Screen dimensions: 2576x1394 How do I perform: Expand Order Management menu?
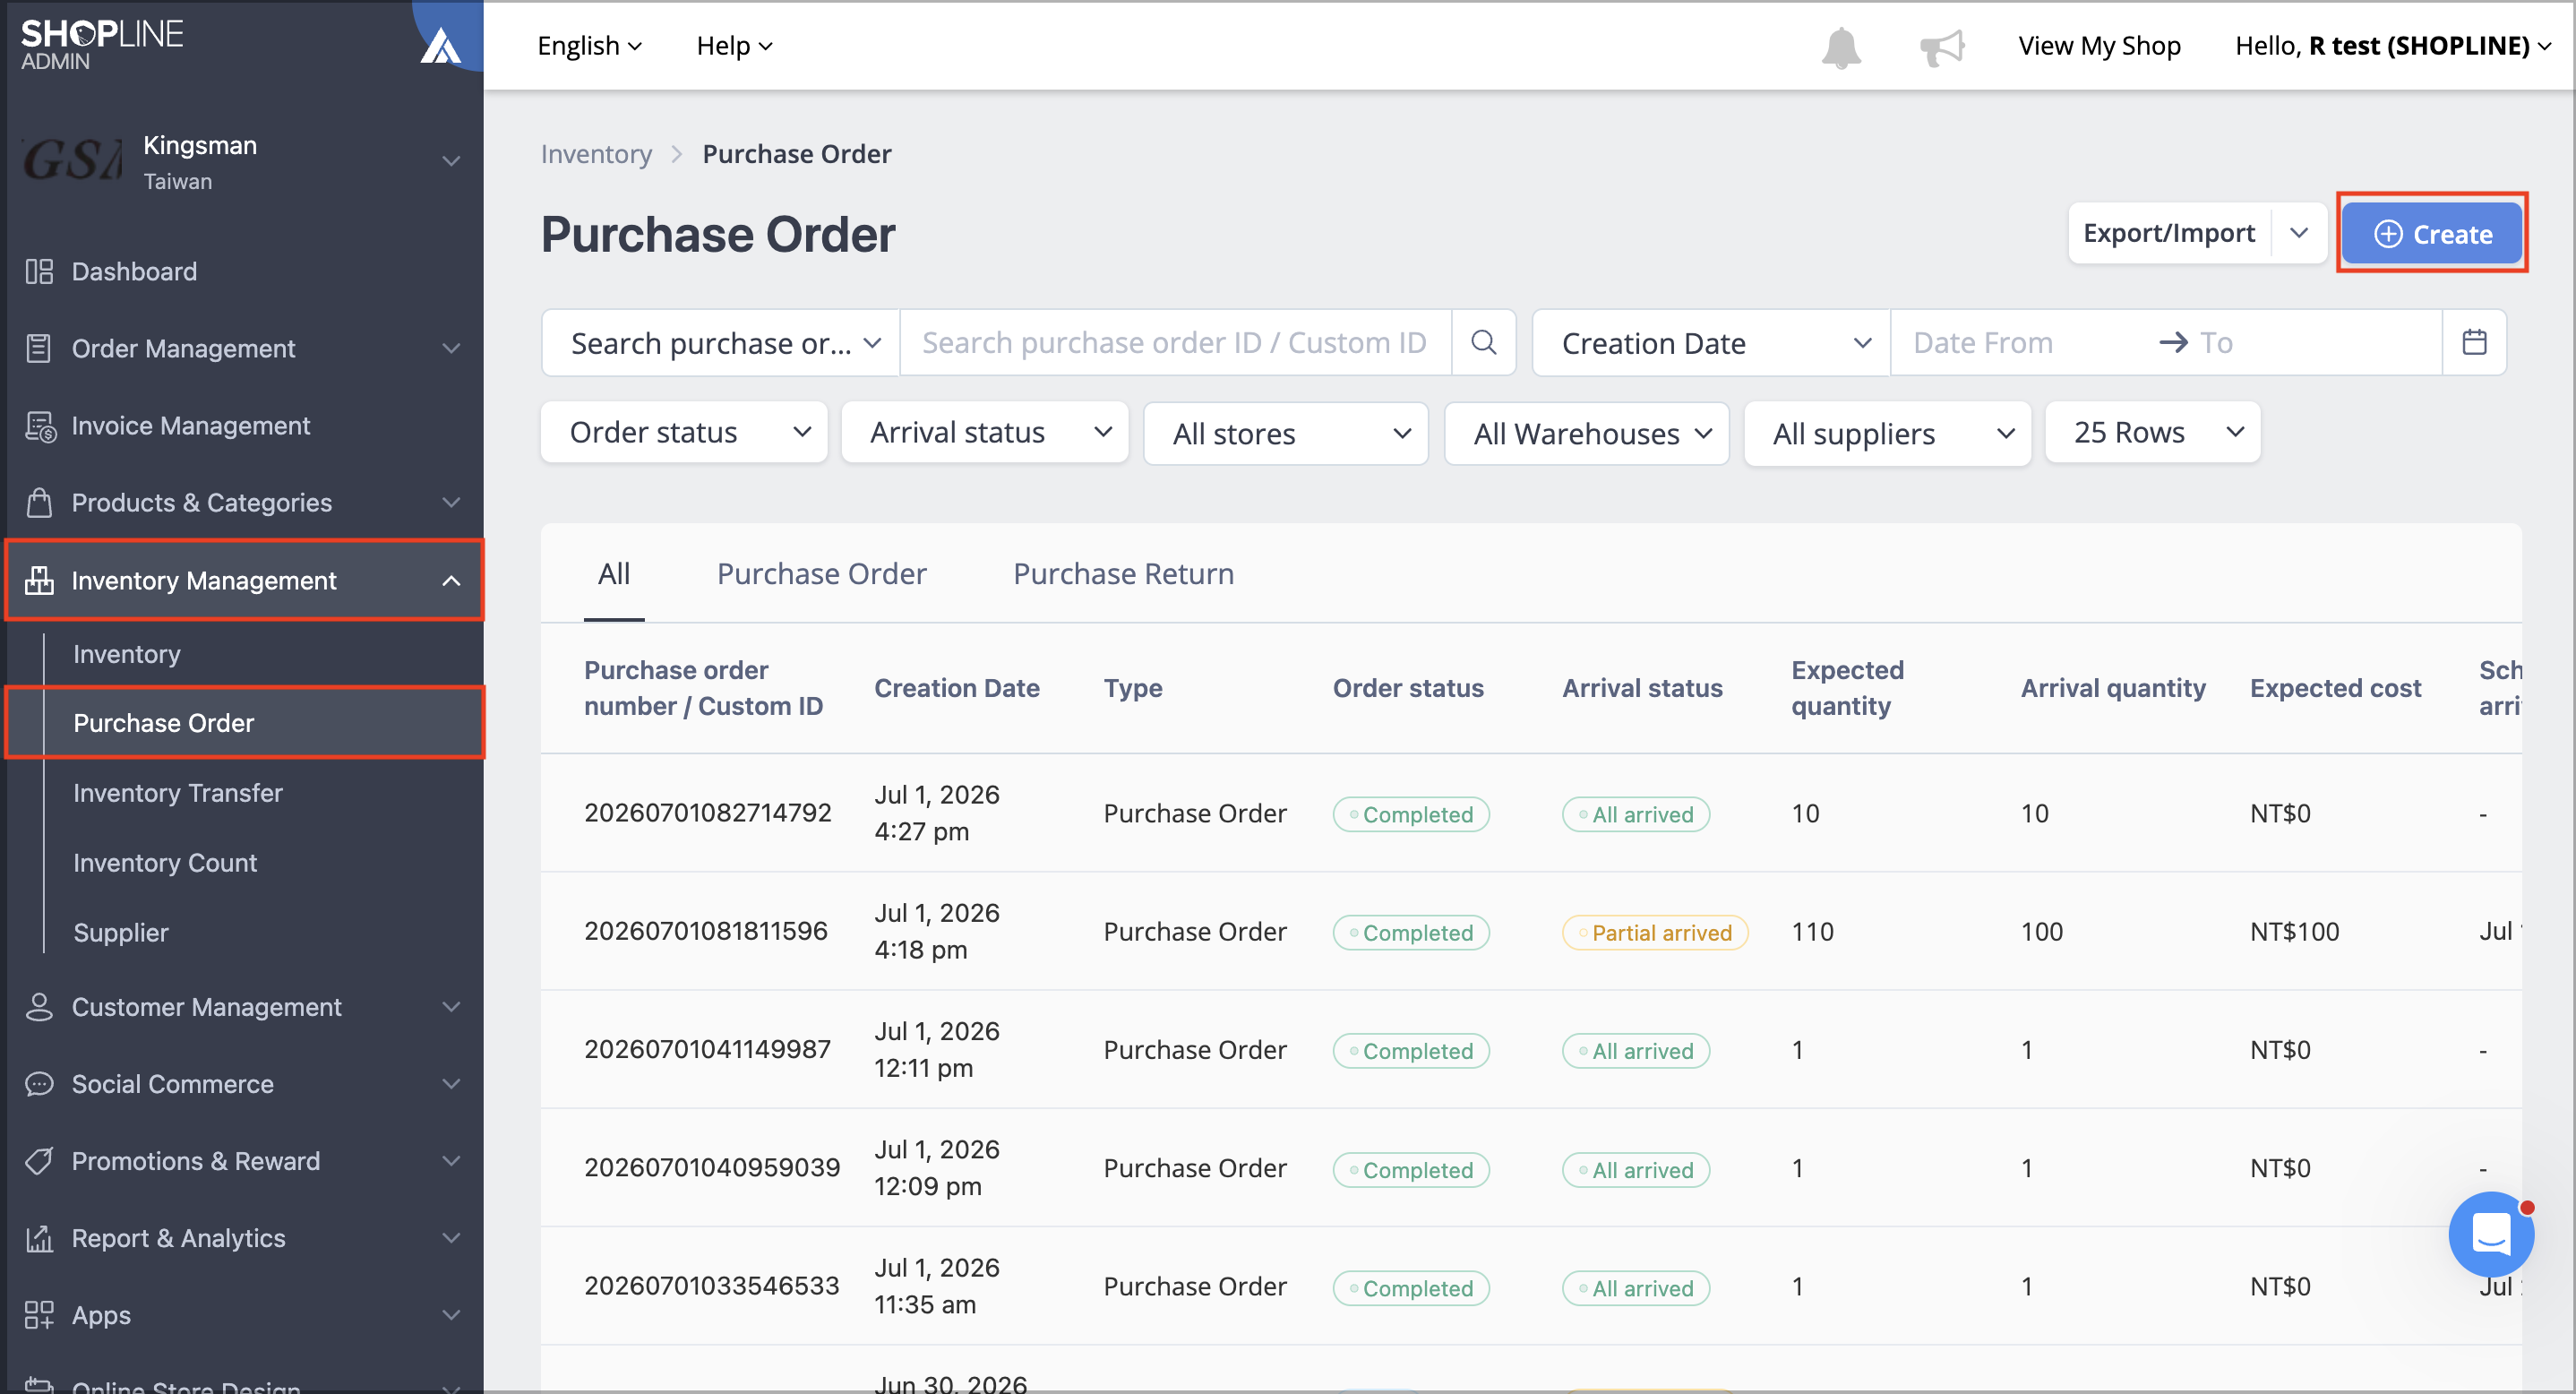click(x=451, y=348)
